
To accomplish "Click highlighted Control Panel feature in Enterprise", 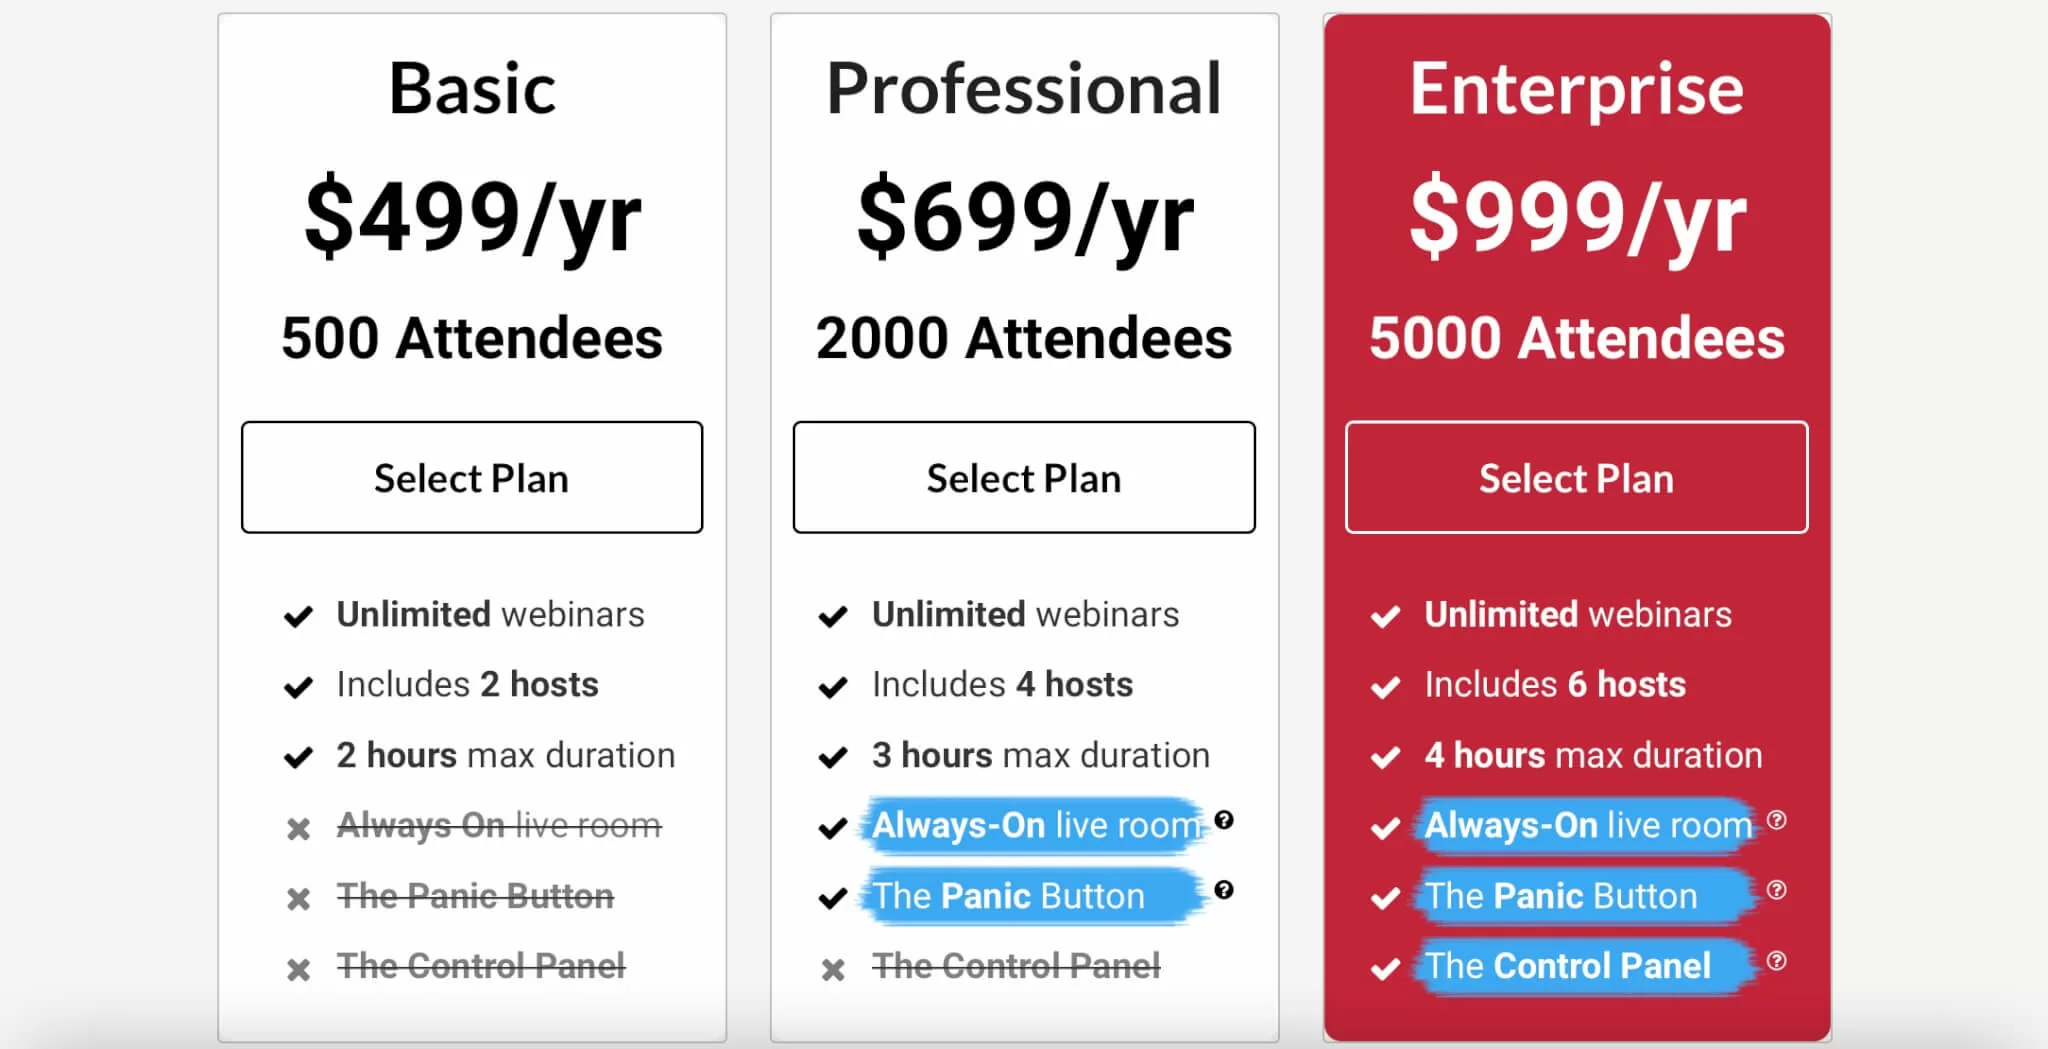I will pyautogui.click(x=1567, y=966).
